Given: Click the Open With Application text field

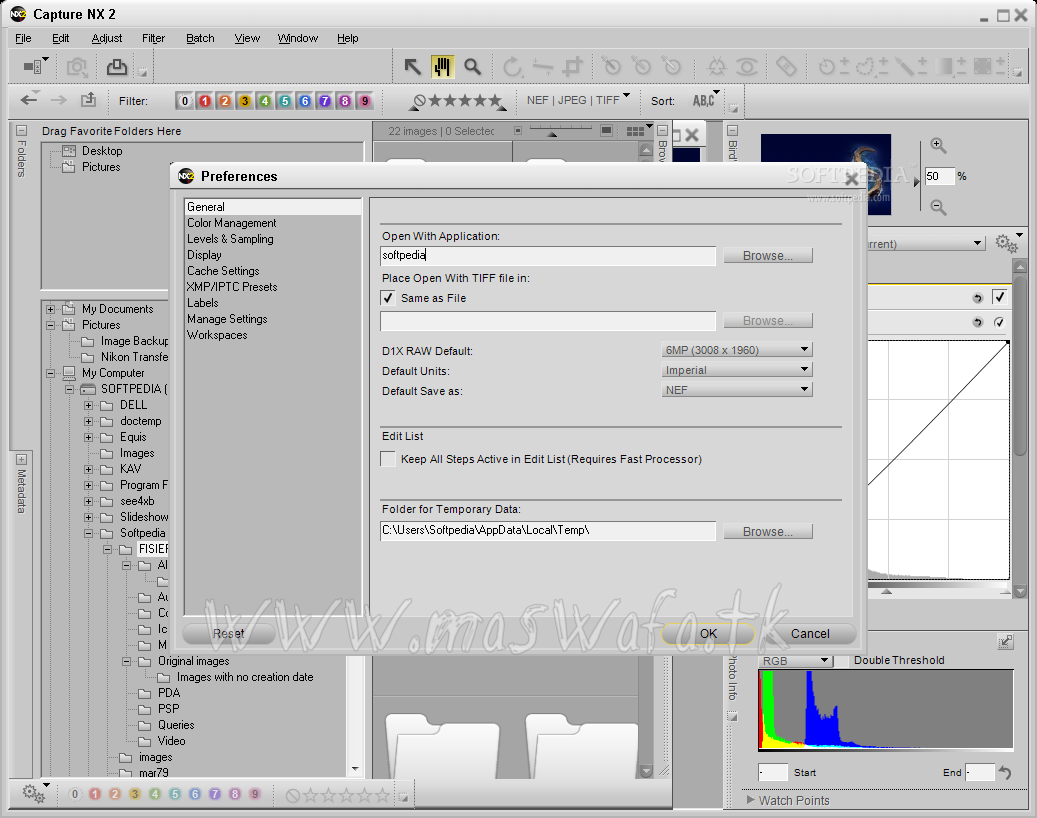Looking at the screenshot, I should click(x=548, y=256).
